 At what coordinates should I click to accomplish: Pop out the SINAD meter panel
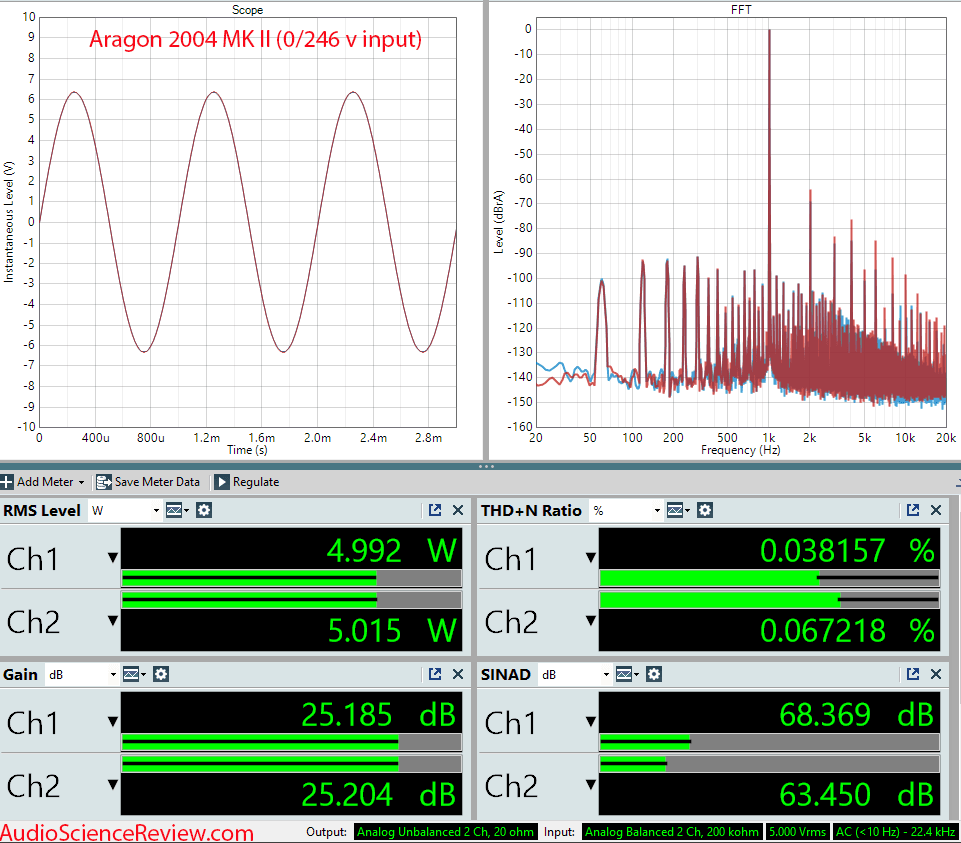[x=913, y=674]
